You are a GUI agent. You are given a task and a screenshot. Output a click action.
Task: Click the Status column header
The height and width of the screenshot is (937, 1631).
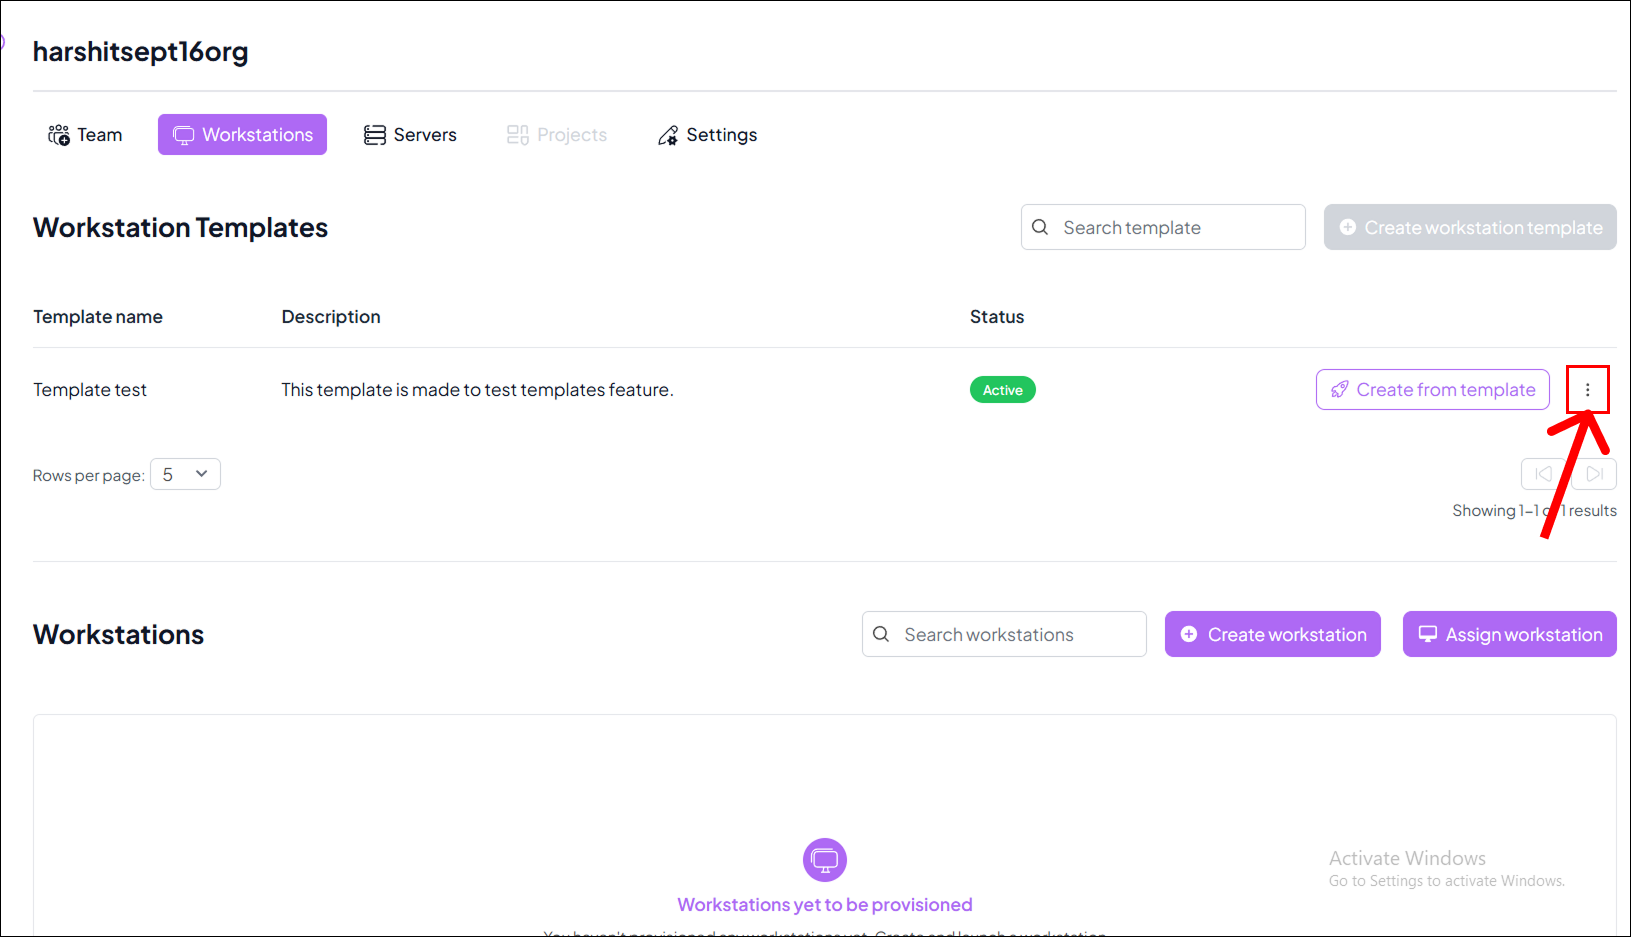[996, 317]
